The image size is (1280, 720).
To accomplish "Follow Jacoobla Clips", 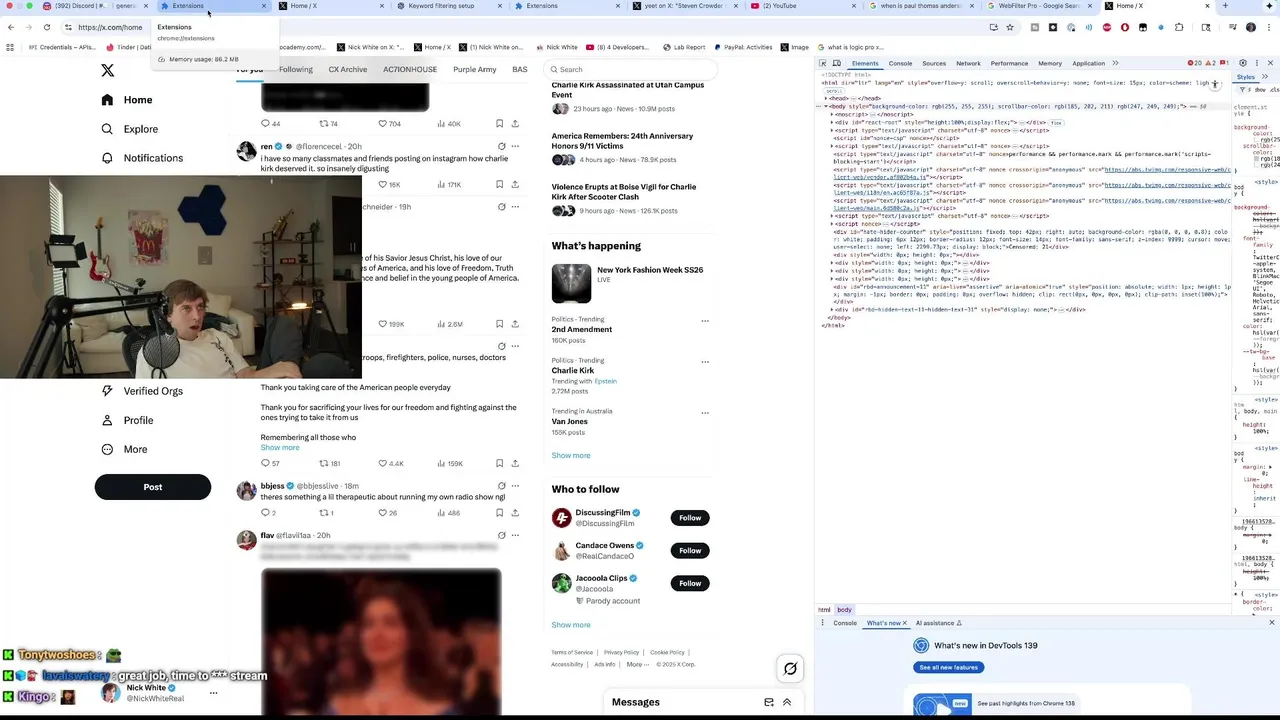I will [x=690, y=584].
